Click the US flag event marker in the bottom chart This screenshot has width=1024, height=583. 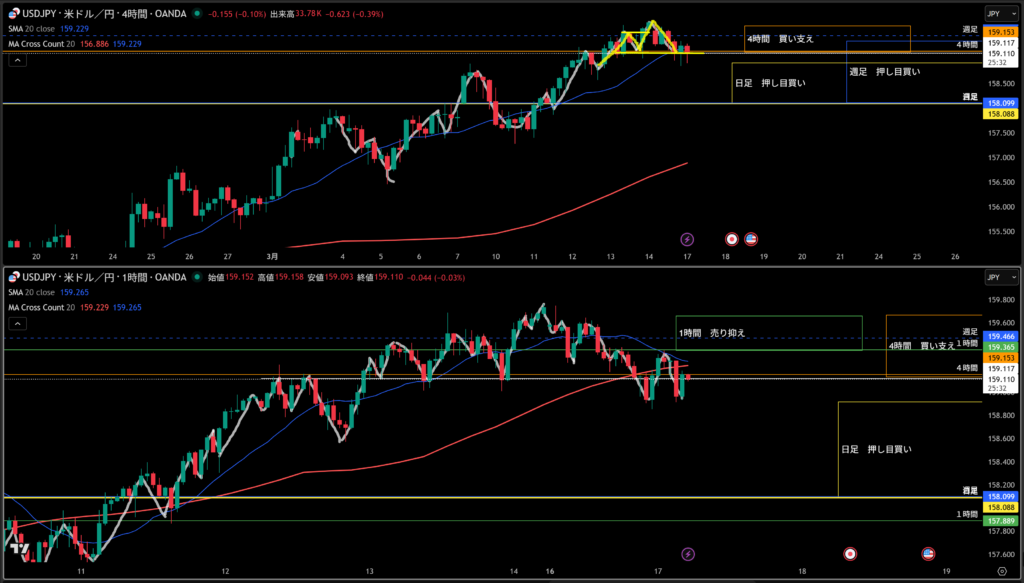click(x=928, y=553)
